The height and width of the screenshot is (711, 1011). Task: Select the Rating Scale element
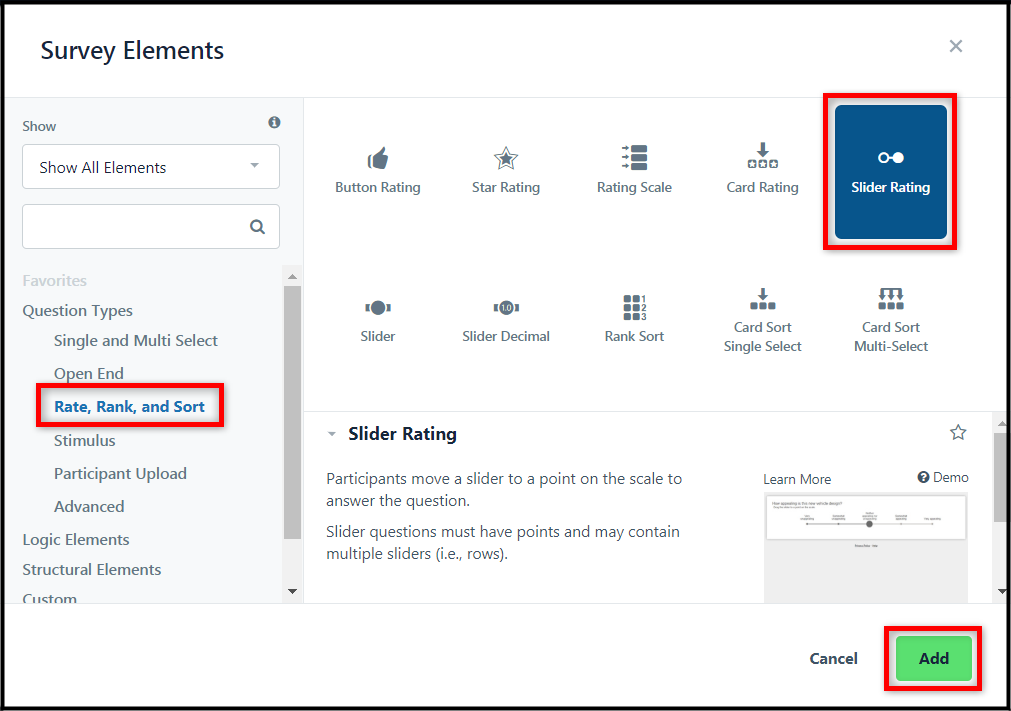tap(634, 171)
